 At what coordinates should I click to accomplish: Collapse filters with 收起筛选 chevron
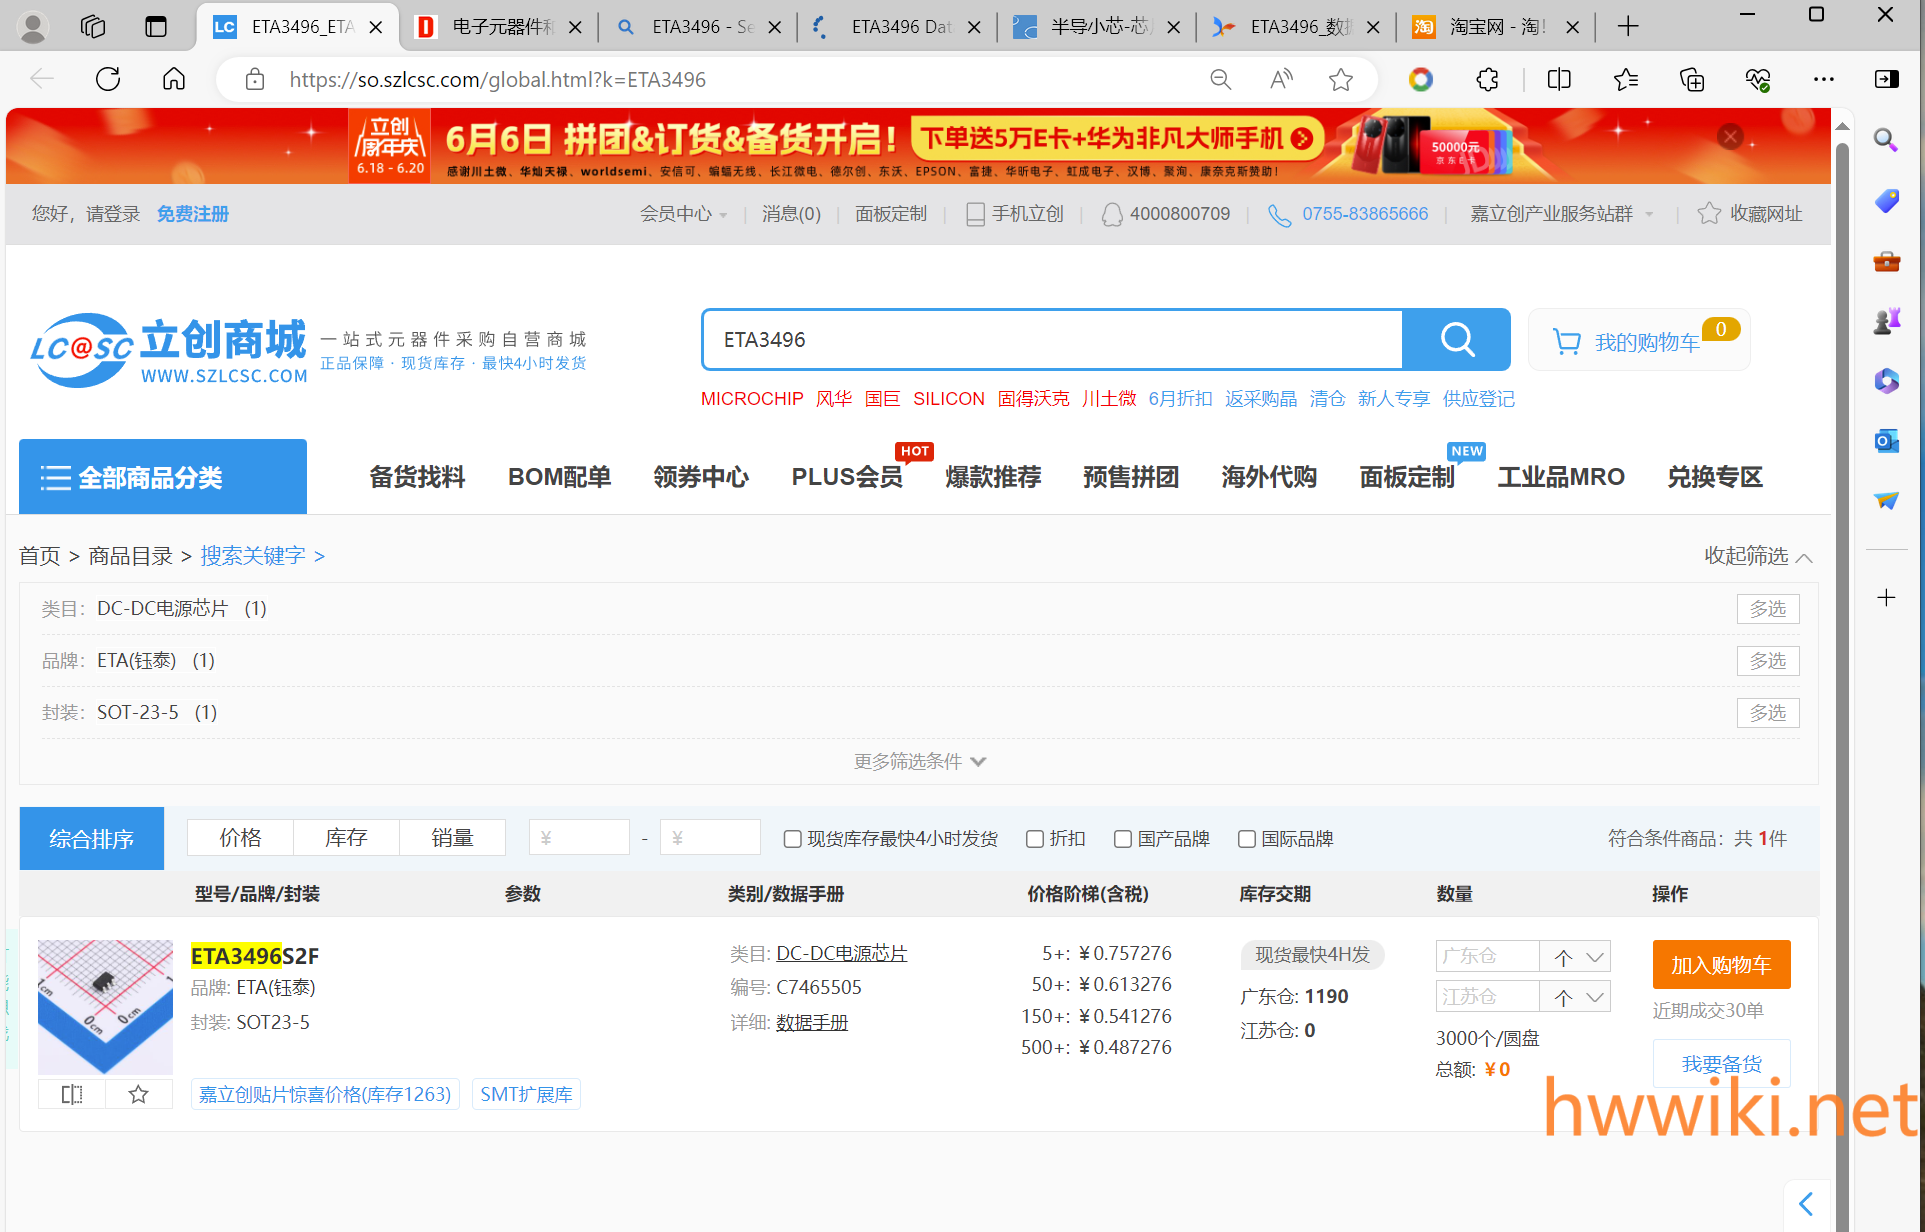click(x=1804, y=557)
